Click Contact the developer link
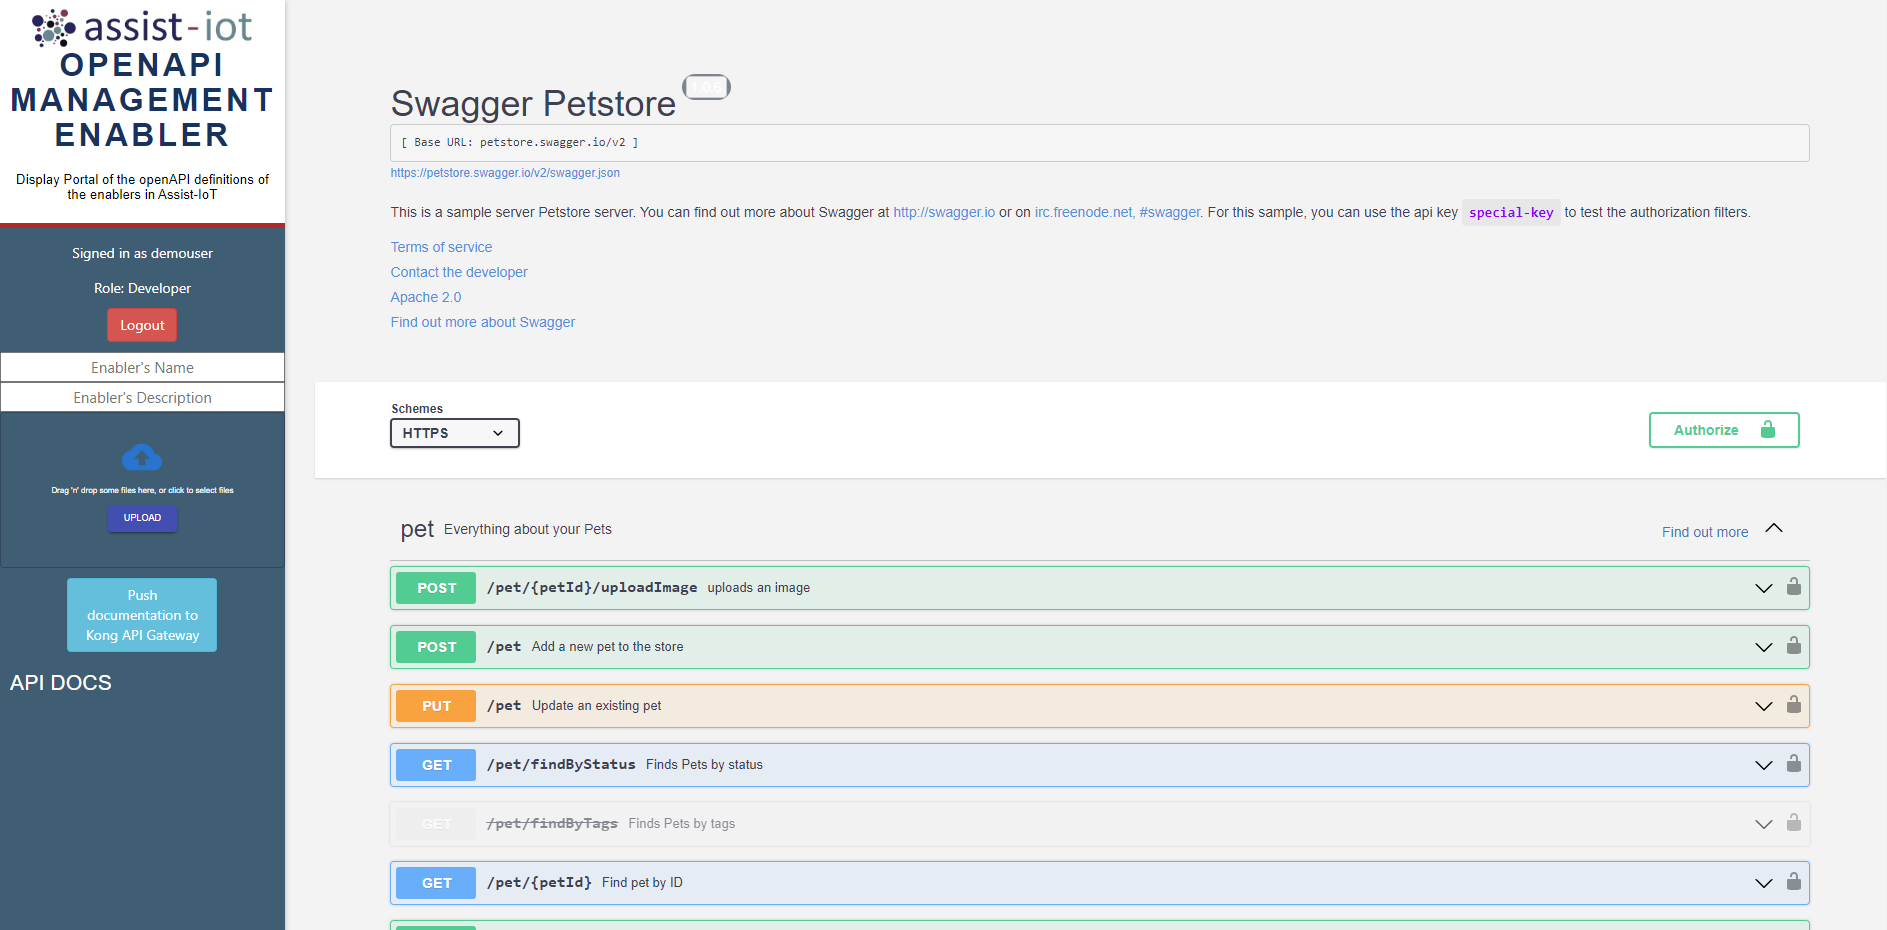 459,272
